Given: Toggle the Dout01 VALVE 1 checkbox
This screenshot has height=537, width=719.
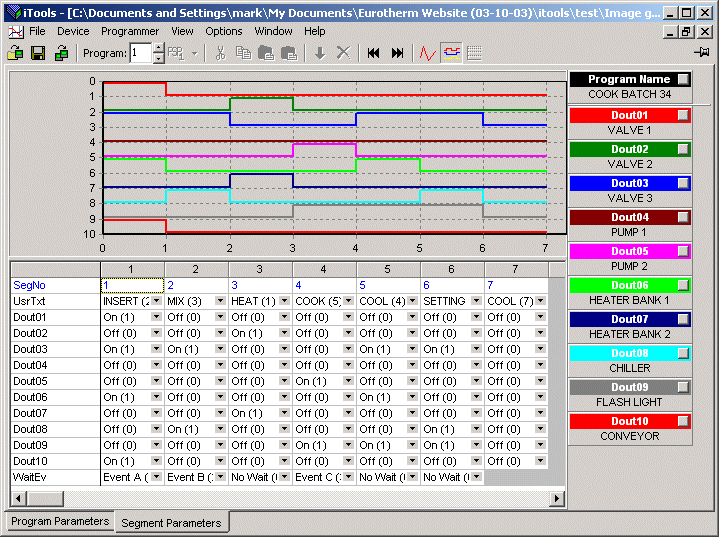Looking at the screenshot, I should click(682, 115).
